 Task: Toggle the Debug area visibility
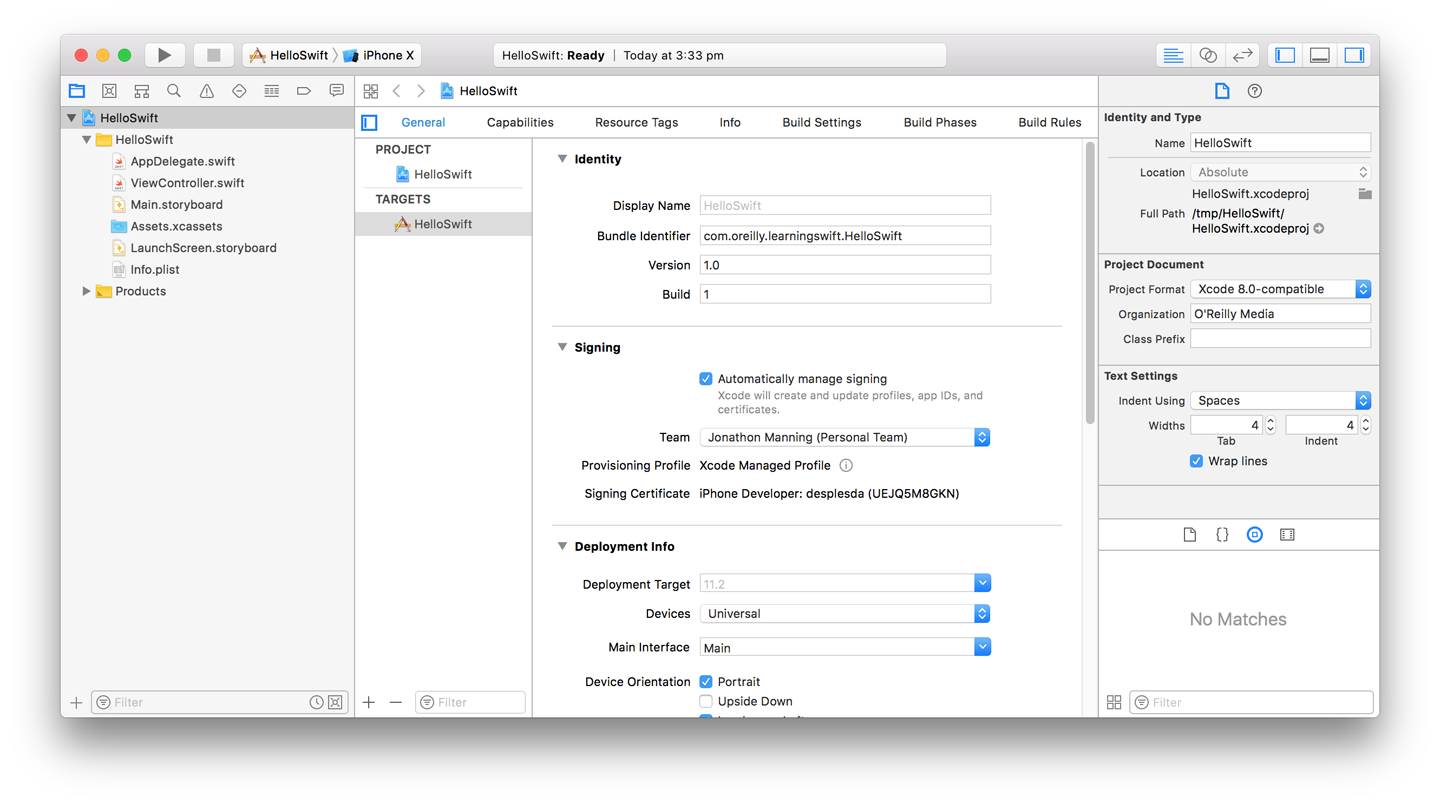tap(1320, 55)
